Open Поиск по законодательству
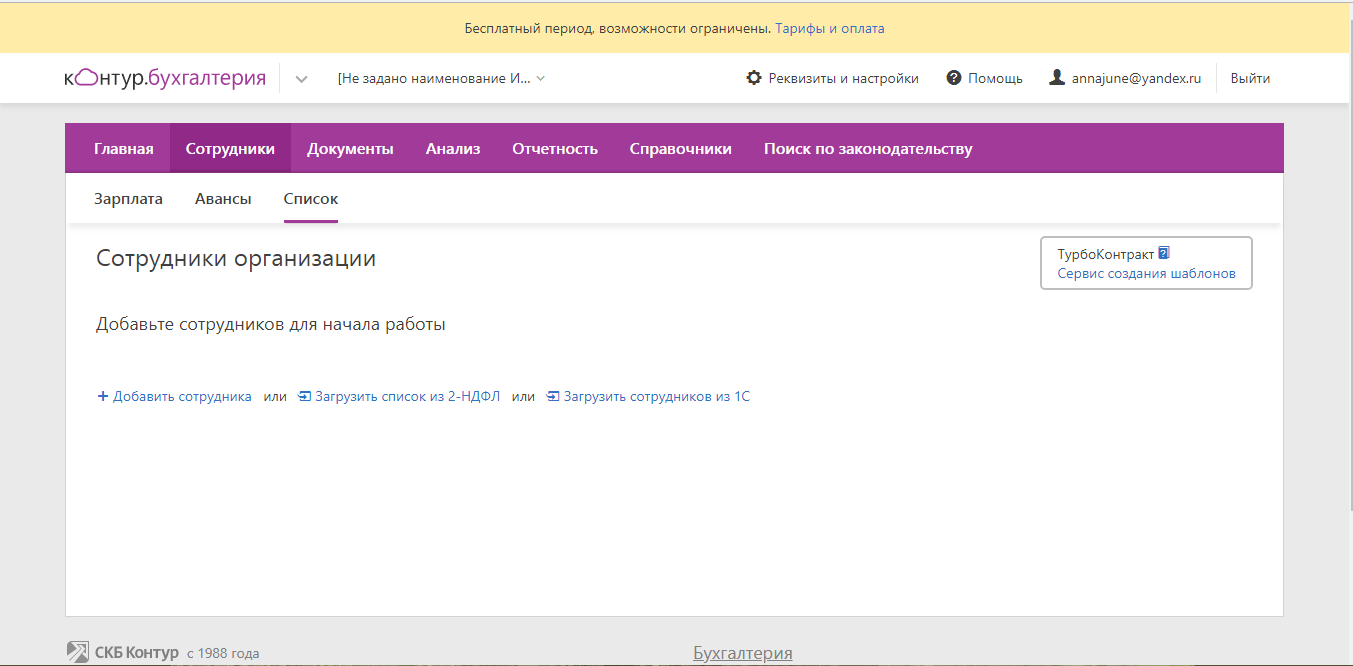1353x666 pixels. [868, 148]
